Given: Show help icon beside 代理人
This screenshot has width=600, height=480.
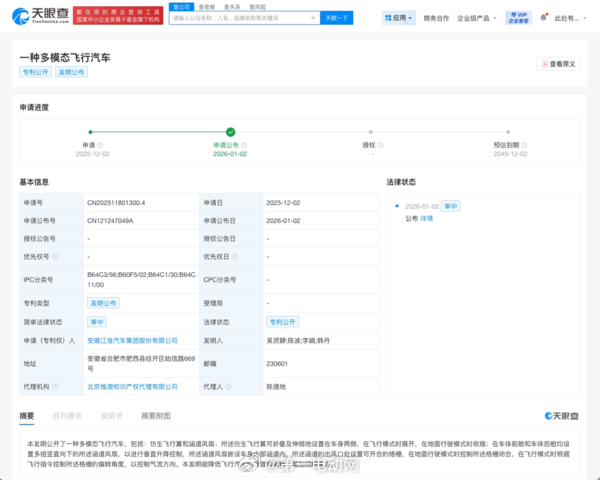Looking at the screenshot, I should tap(228, 387).
